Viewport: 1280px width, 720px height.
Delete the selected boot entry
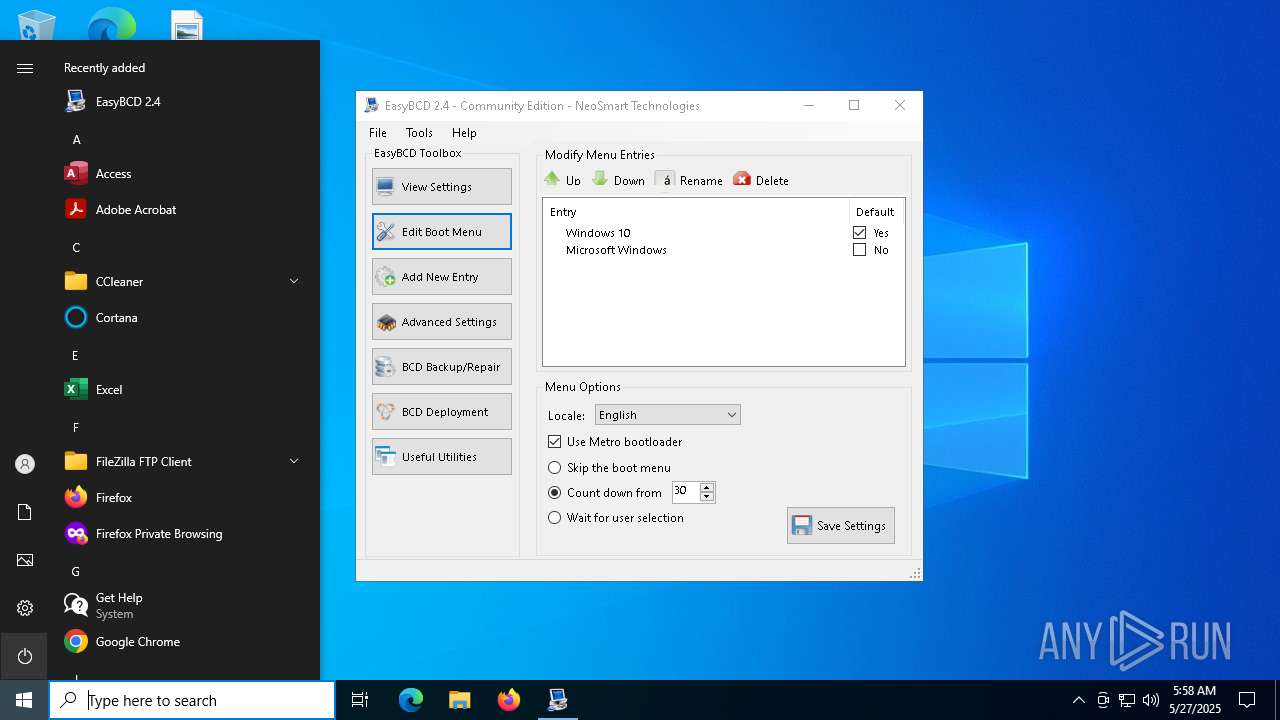pyautogui.click(x=761, y=180)
